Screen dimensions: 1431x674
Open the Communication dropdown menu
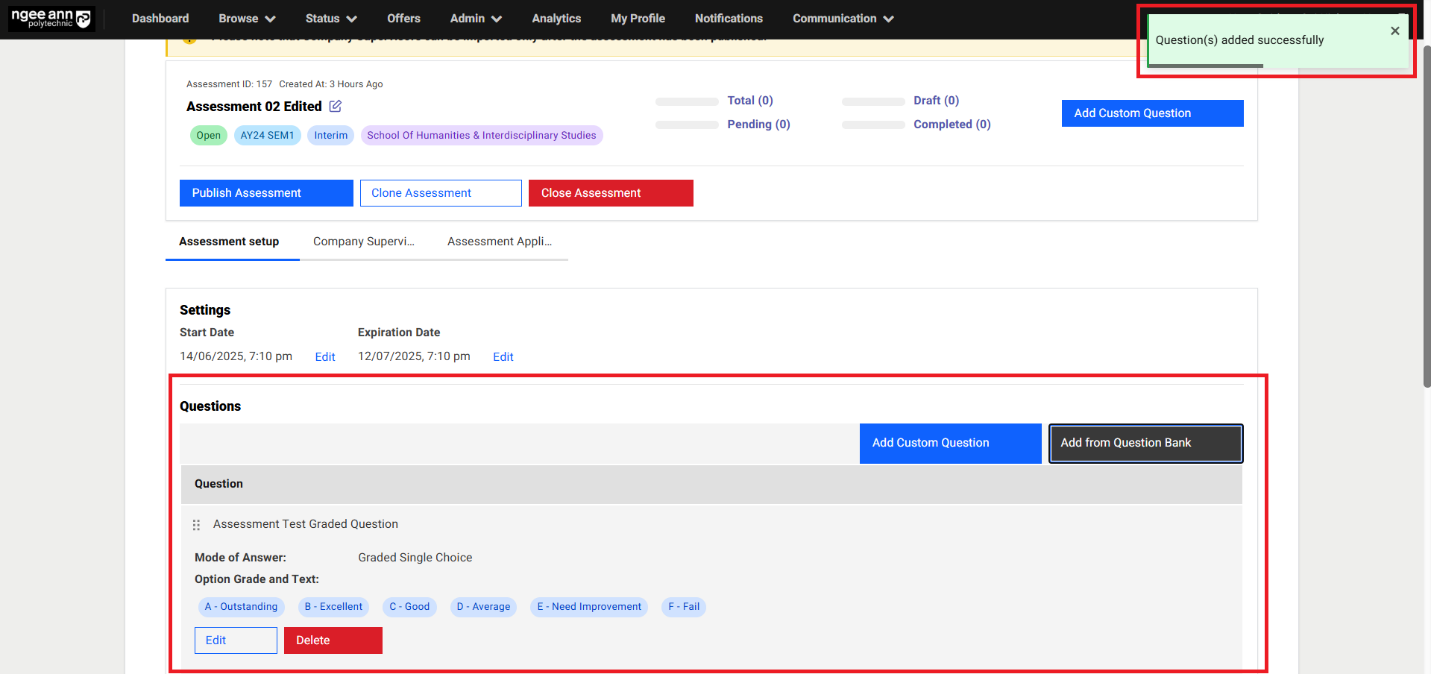pos(843,19)
